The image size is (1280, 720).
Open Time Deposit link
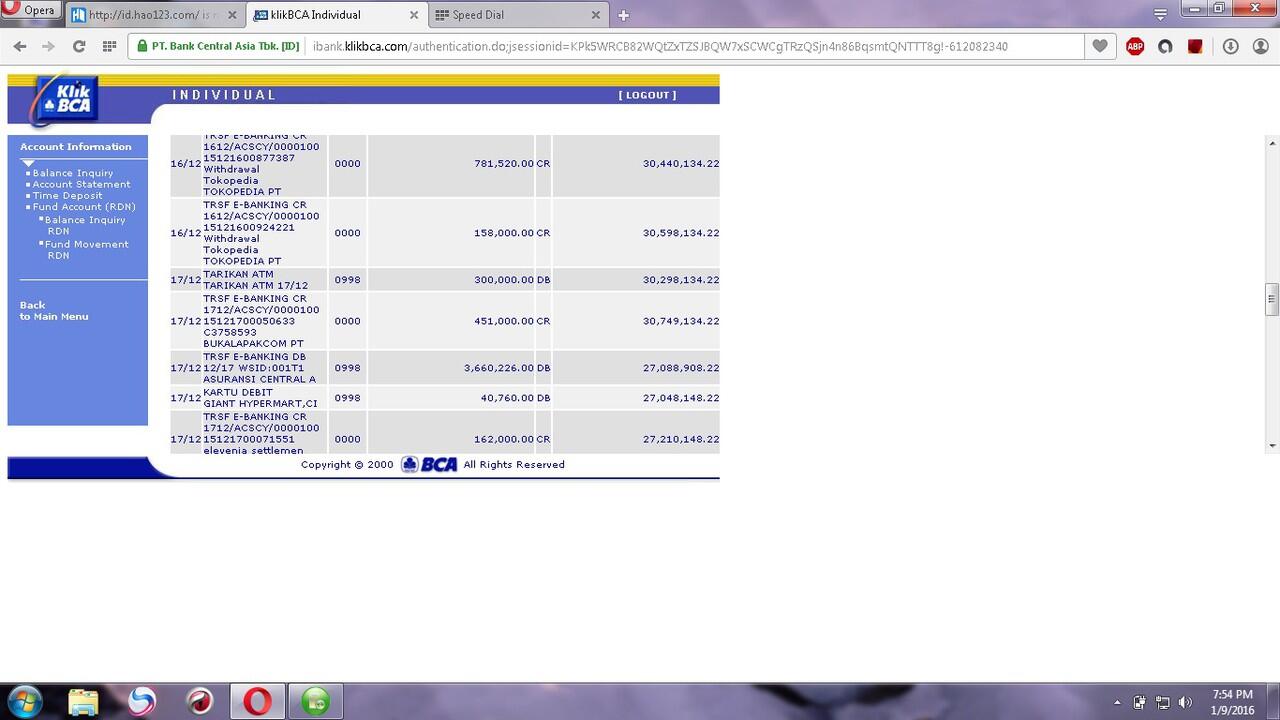pos(67,196)
